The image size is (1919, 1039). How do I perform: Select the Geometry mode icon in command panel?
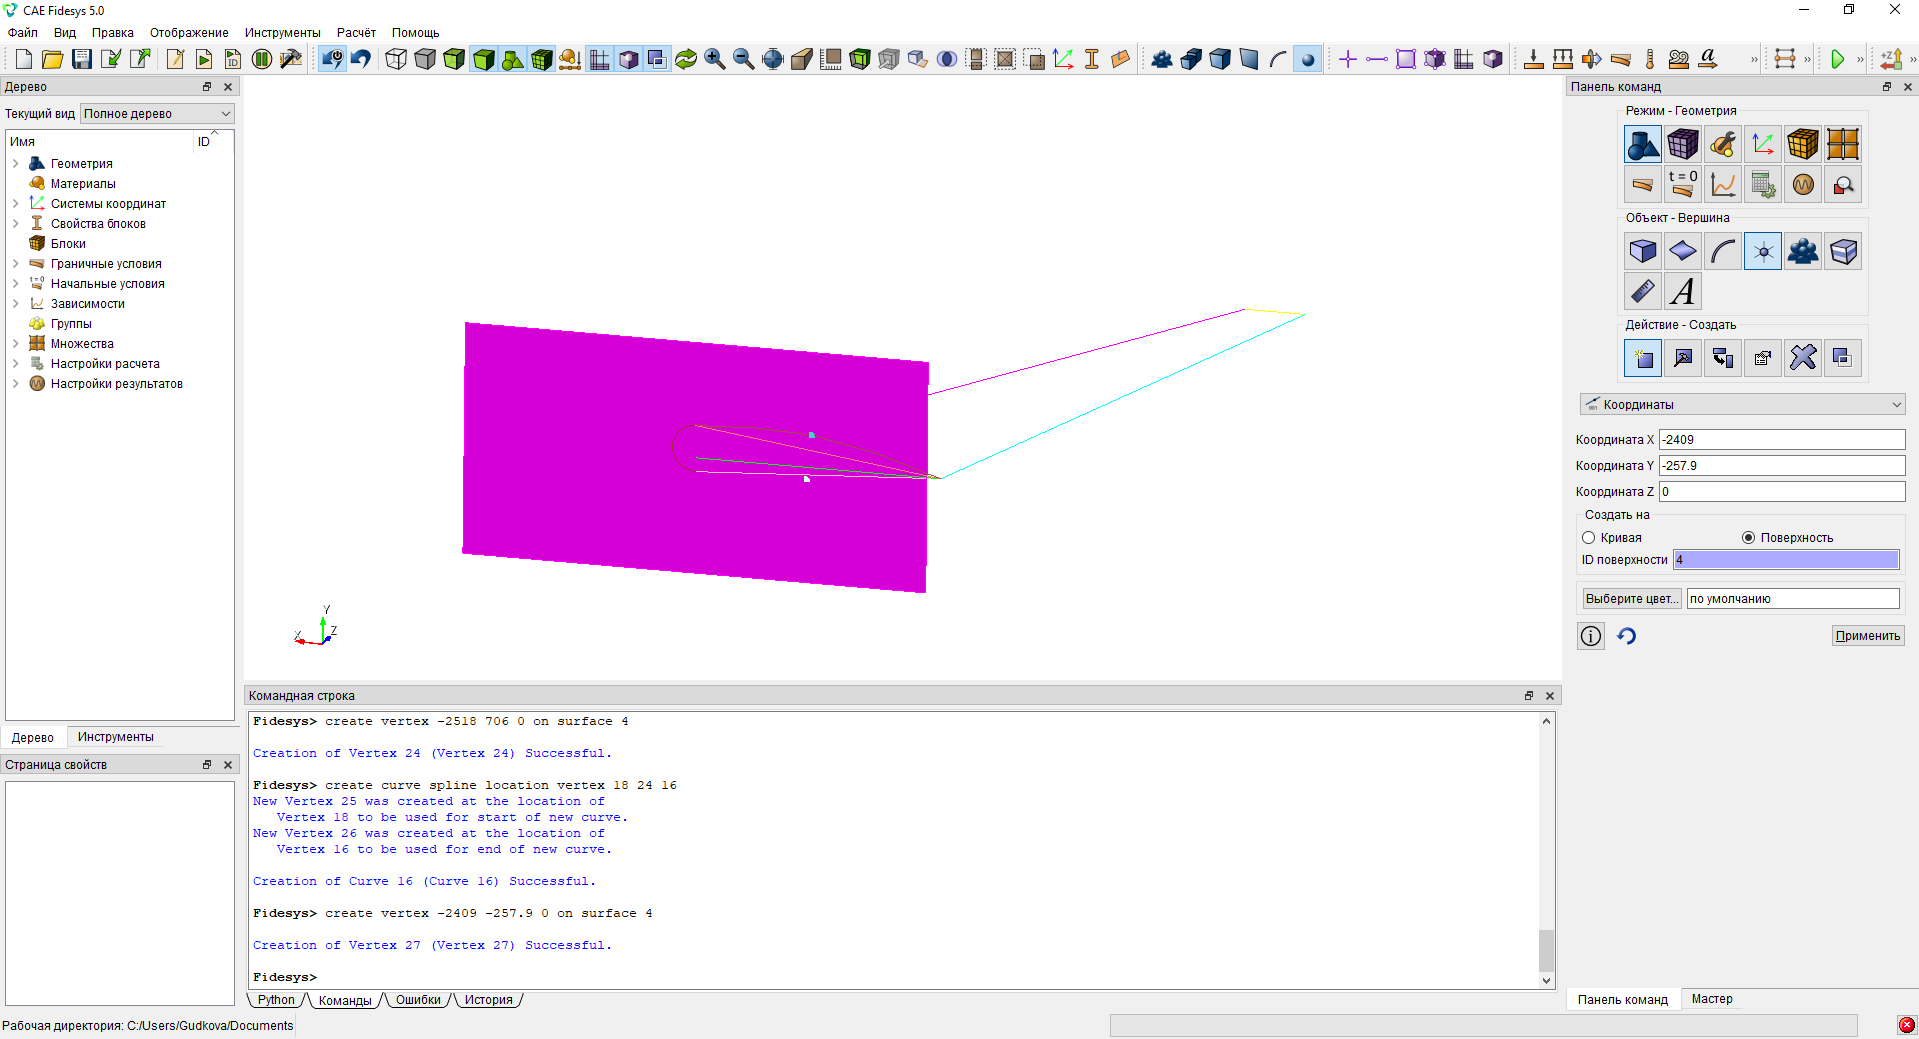coord(1643,144)
